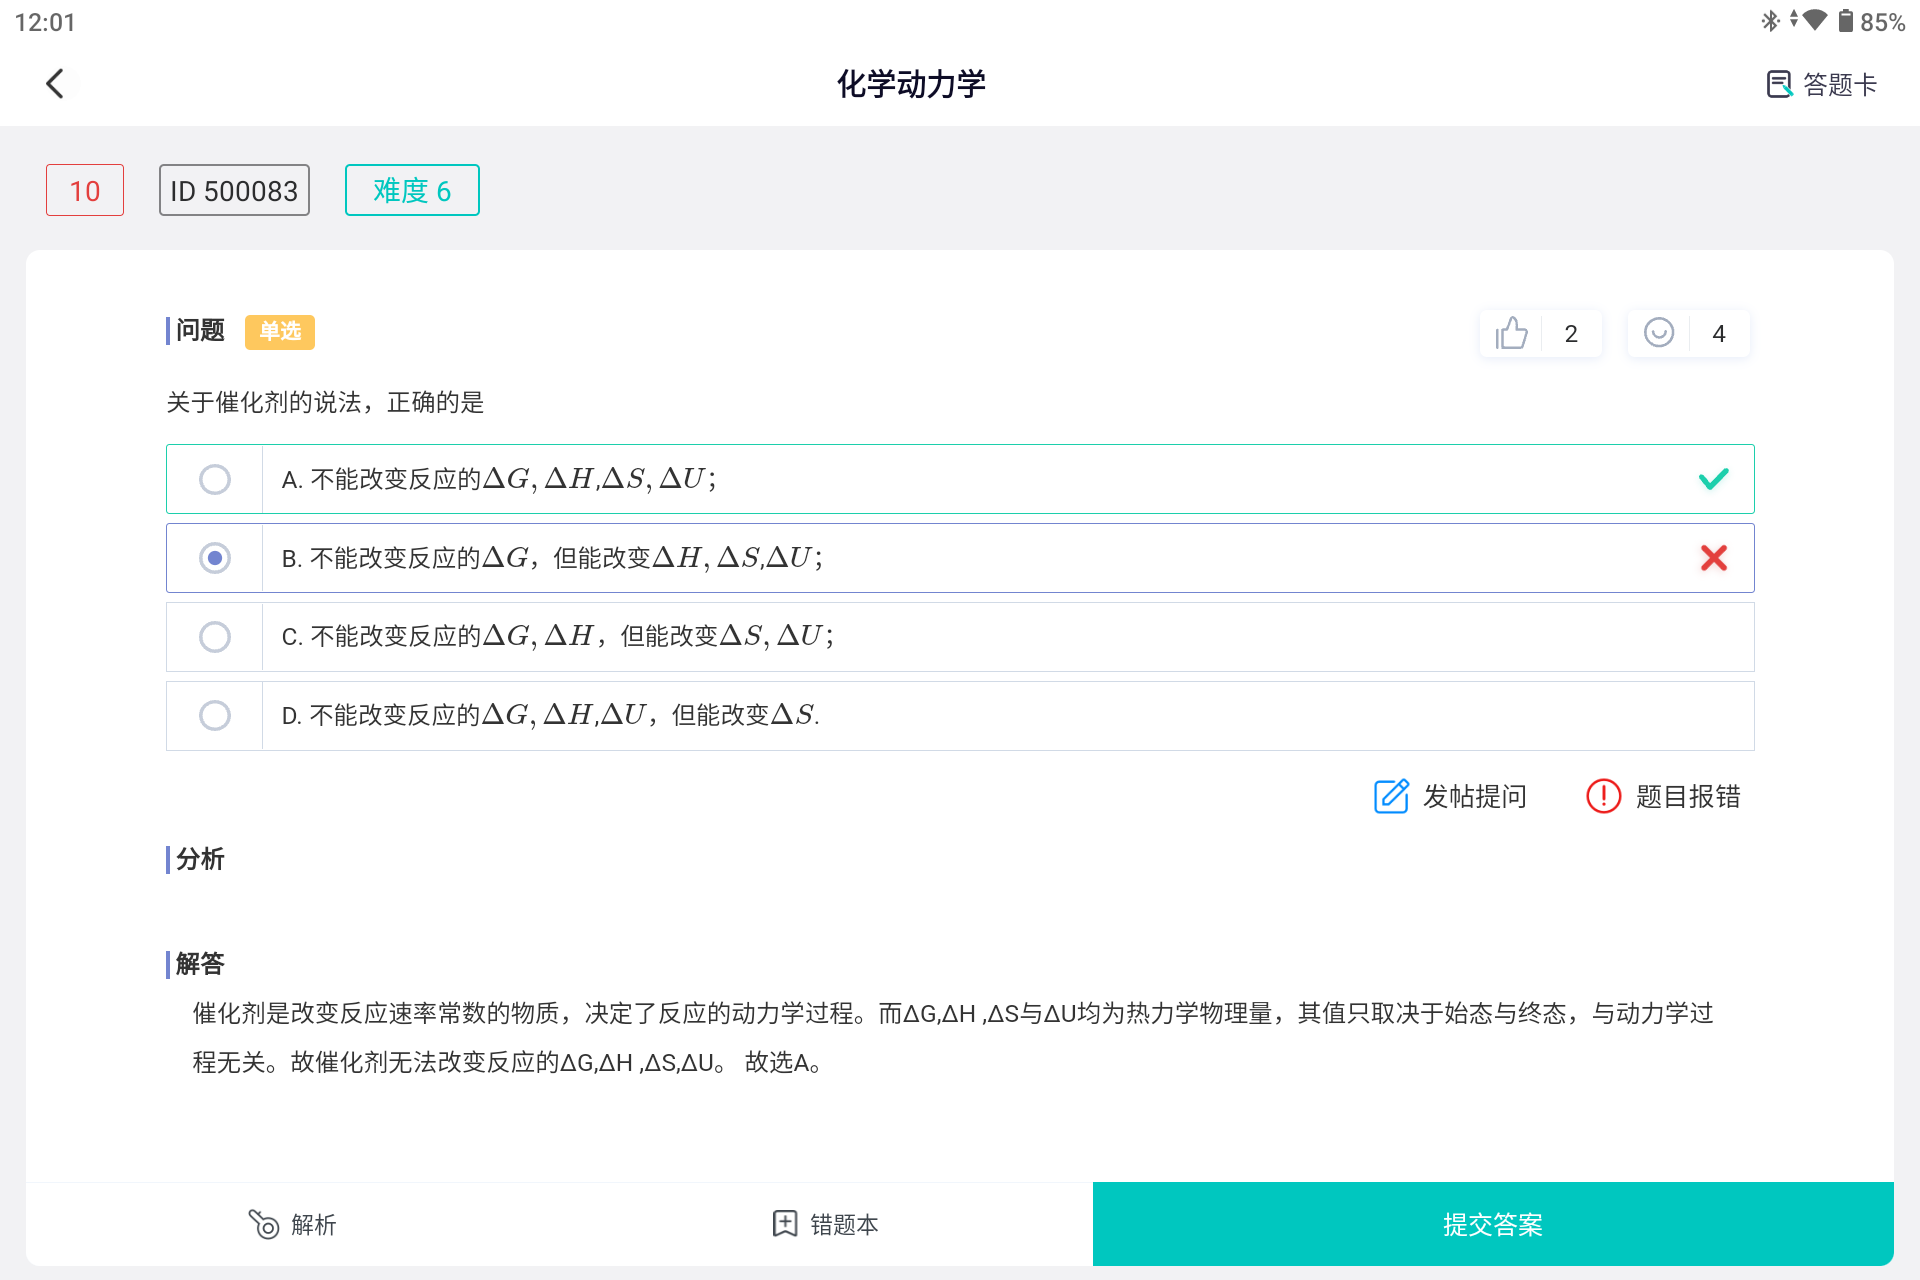Viewport: 1920px width, 1280px height.
Task: Click the 错题本 bookmark icon
Action: pos(785,1224)
